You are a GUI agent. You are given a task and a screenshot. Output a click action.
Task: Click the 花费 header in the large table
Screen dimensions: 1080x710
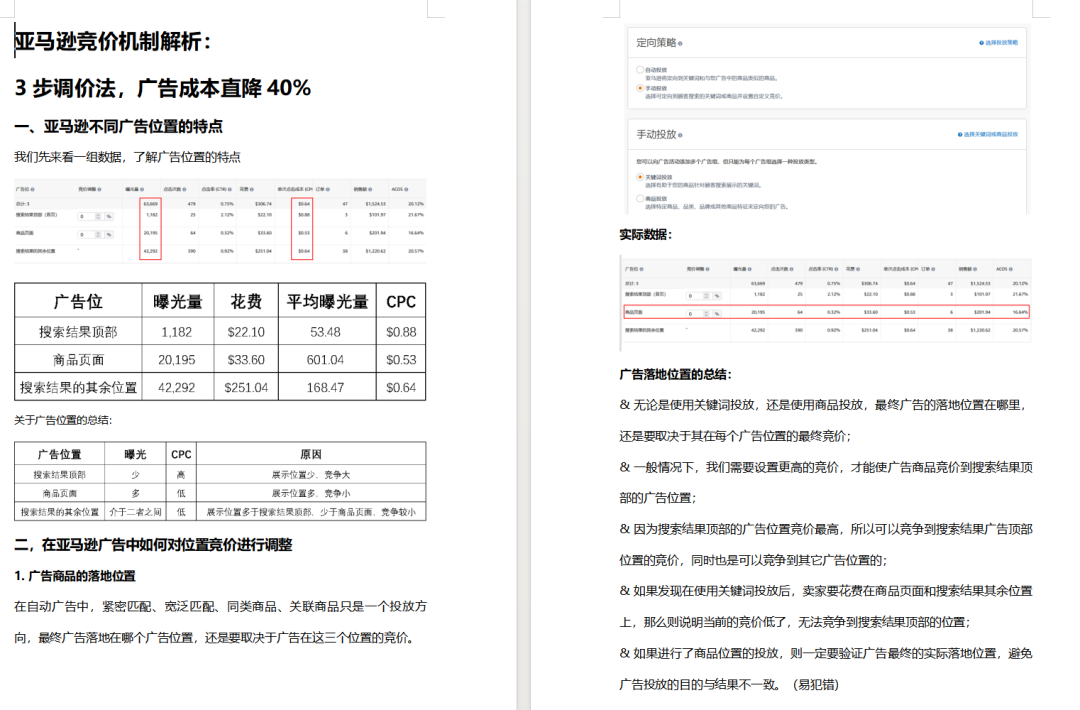[246, 302]
